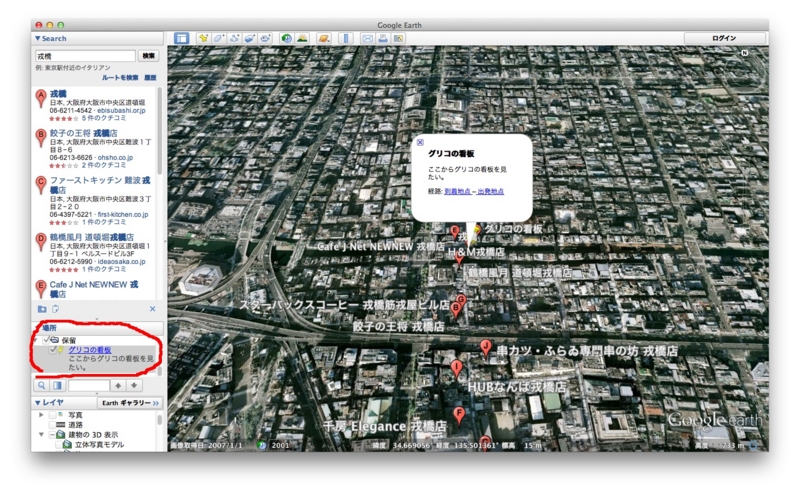Viewport: 800px width, 495px height.
Task: Toggle the 保留 folder checkbox
Action: coord(46,340)
